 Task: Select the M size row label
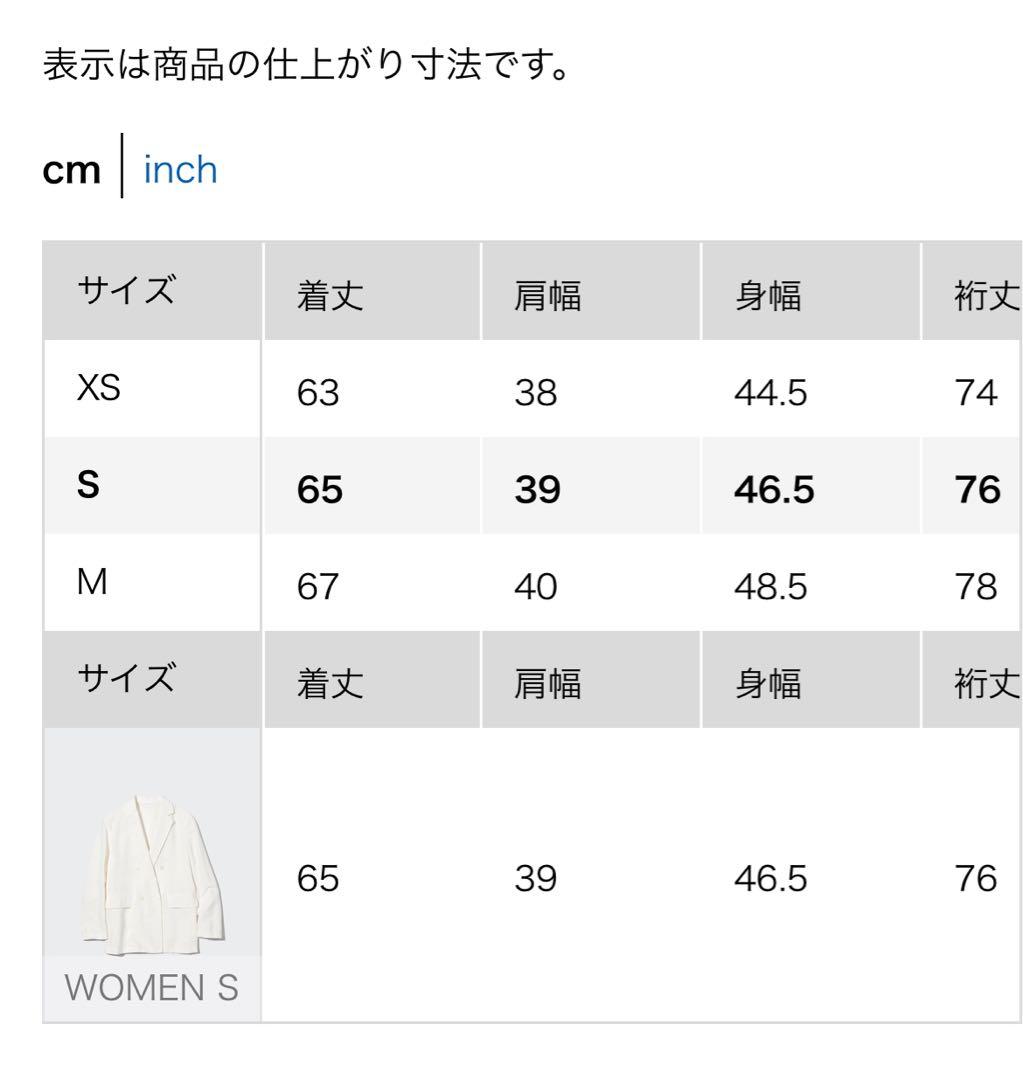pyautogui.click(x=92, y=582)
